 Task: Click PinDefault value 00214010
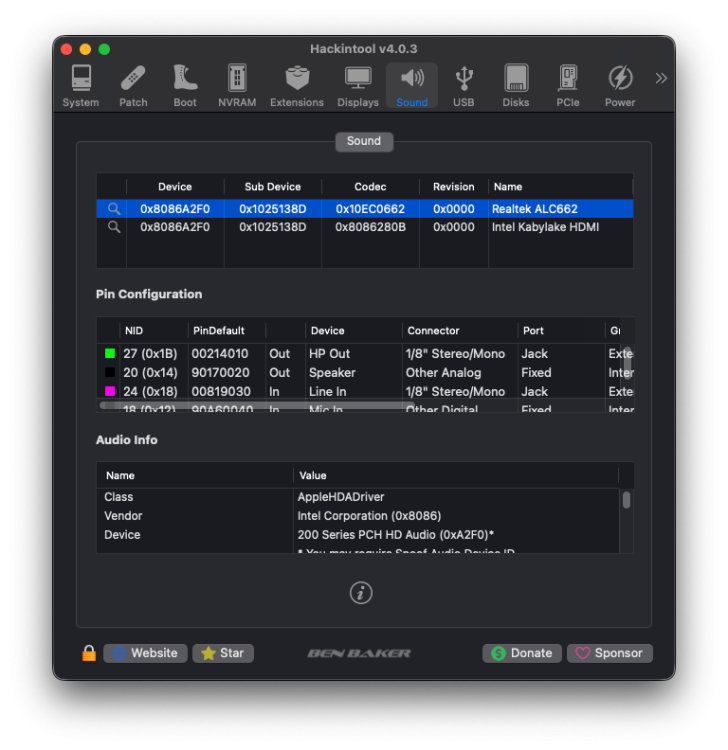coord(220,353)
